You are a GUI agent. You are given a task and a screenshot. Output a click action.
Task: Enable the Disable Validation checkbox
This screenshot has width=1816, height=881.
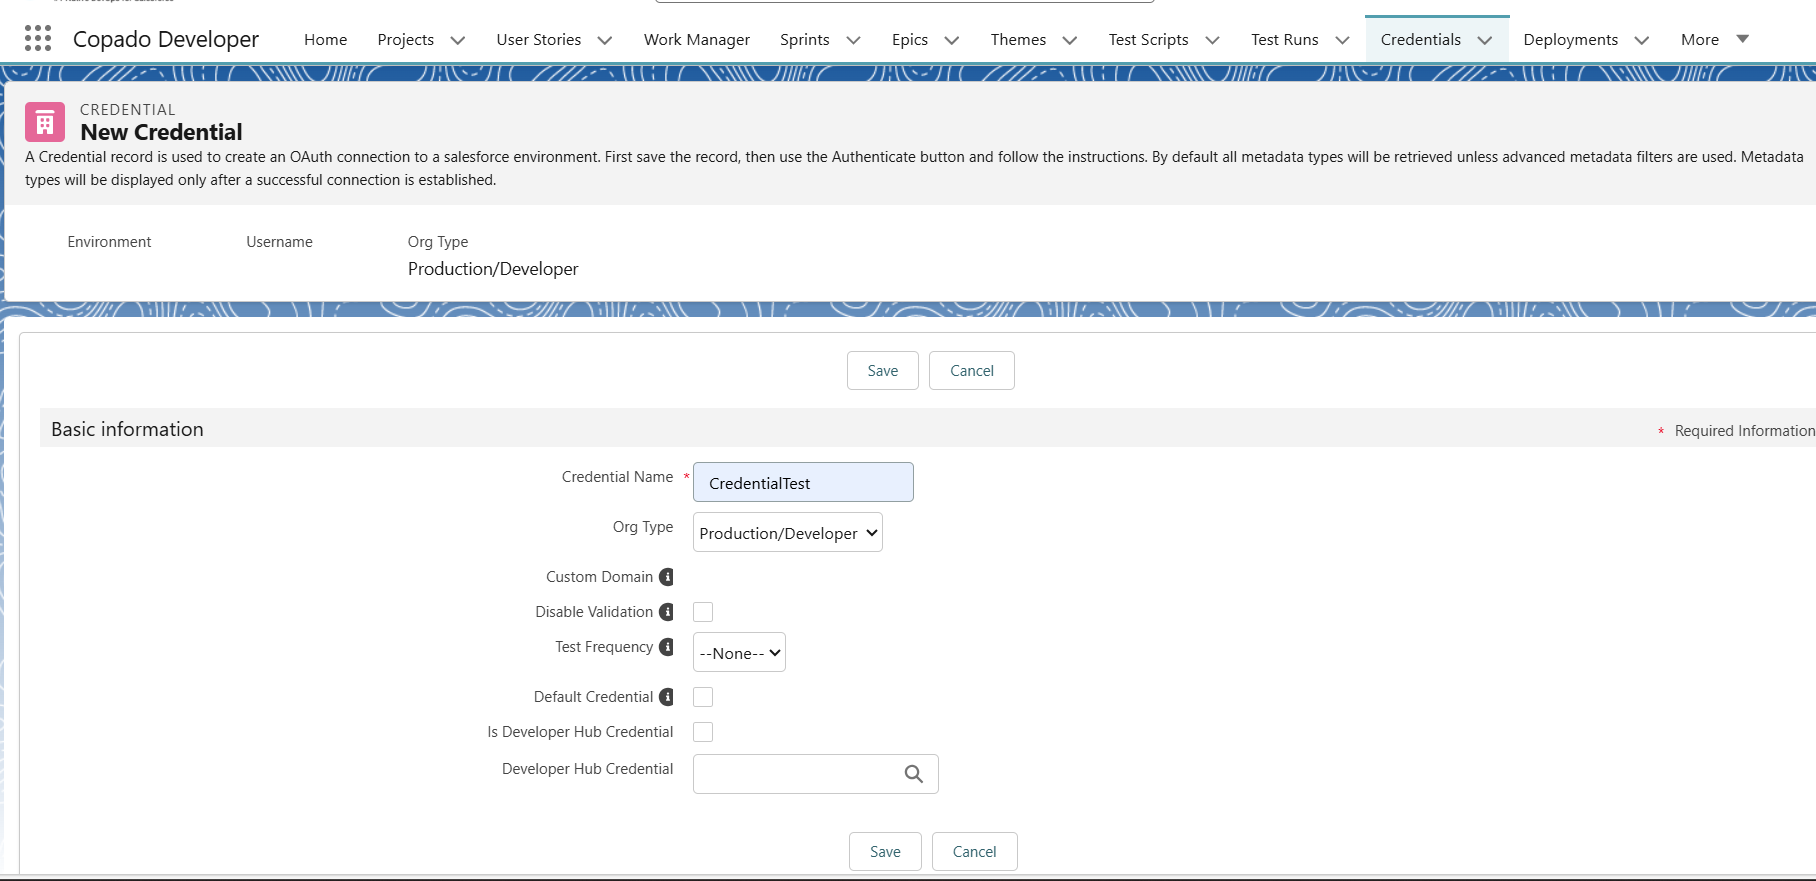(703, 612)
